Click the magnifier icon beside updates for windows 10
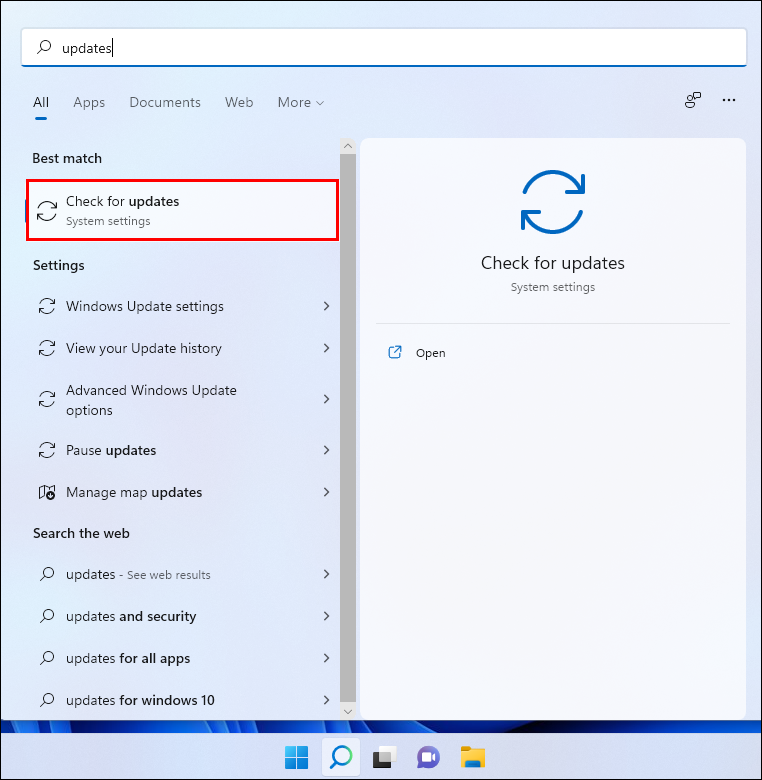The height and width of the screenshot is (780, 762). coord(47,700)
